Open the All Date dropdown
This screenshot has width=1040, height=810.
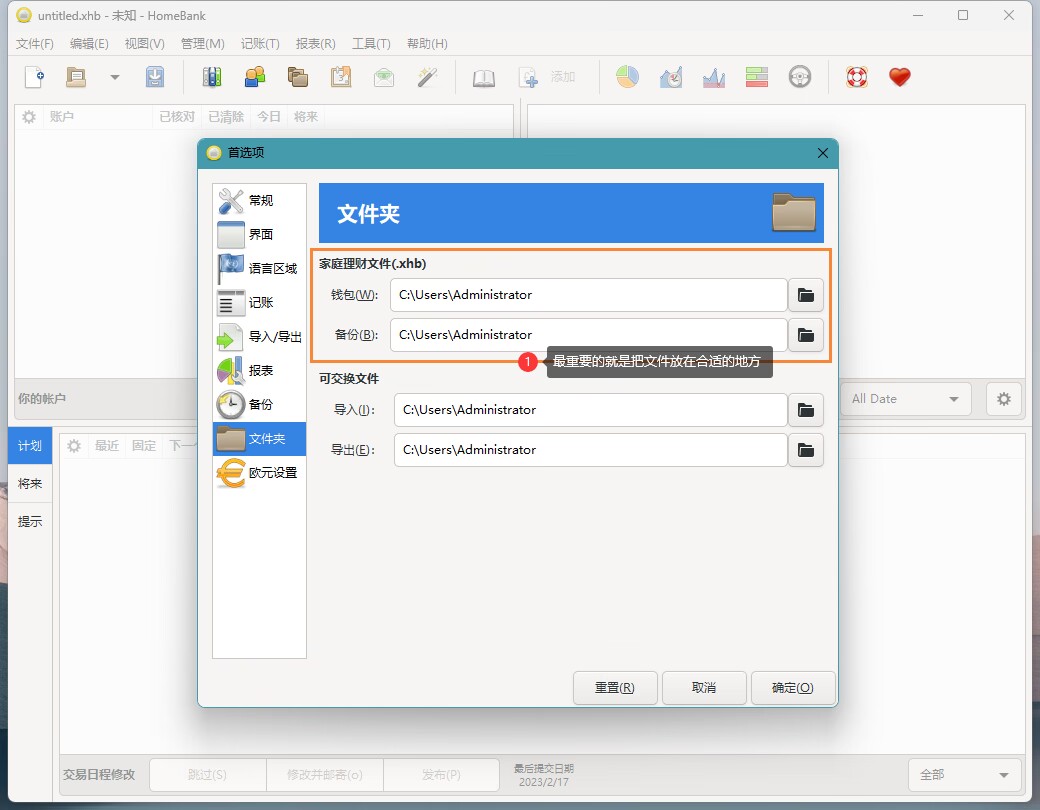906,399
